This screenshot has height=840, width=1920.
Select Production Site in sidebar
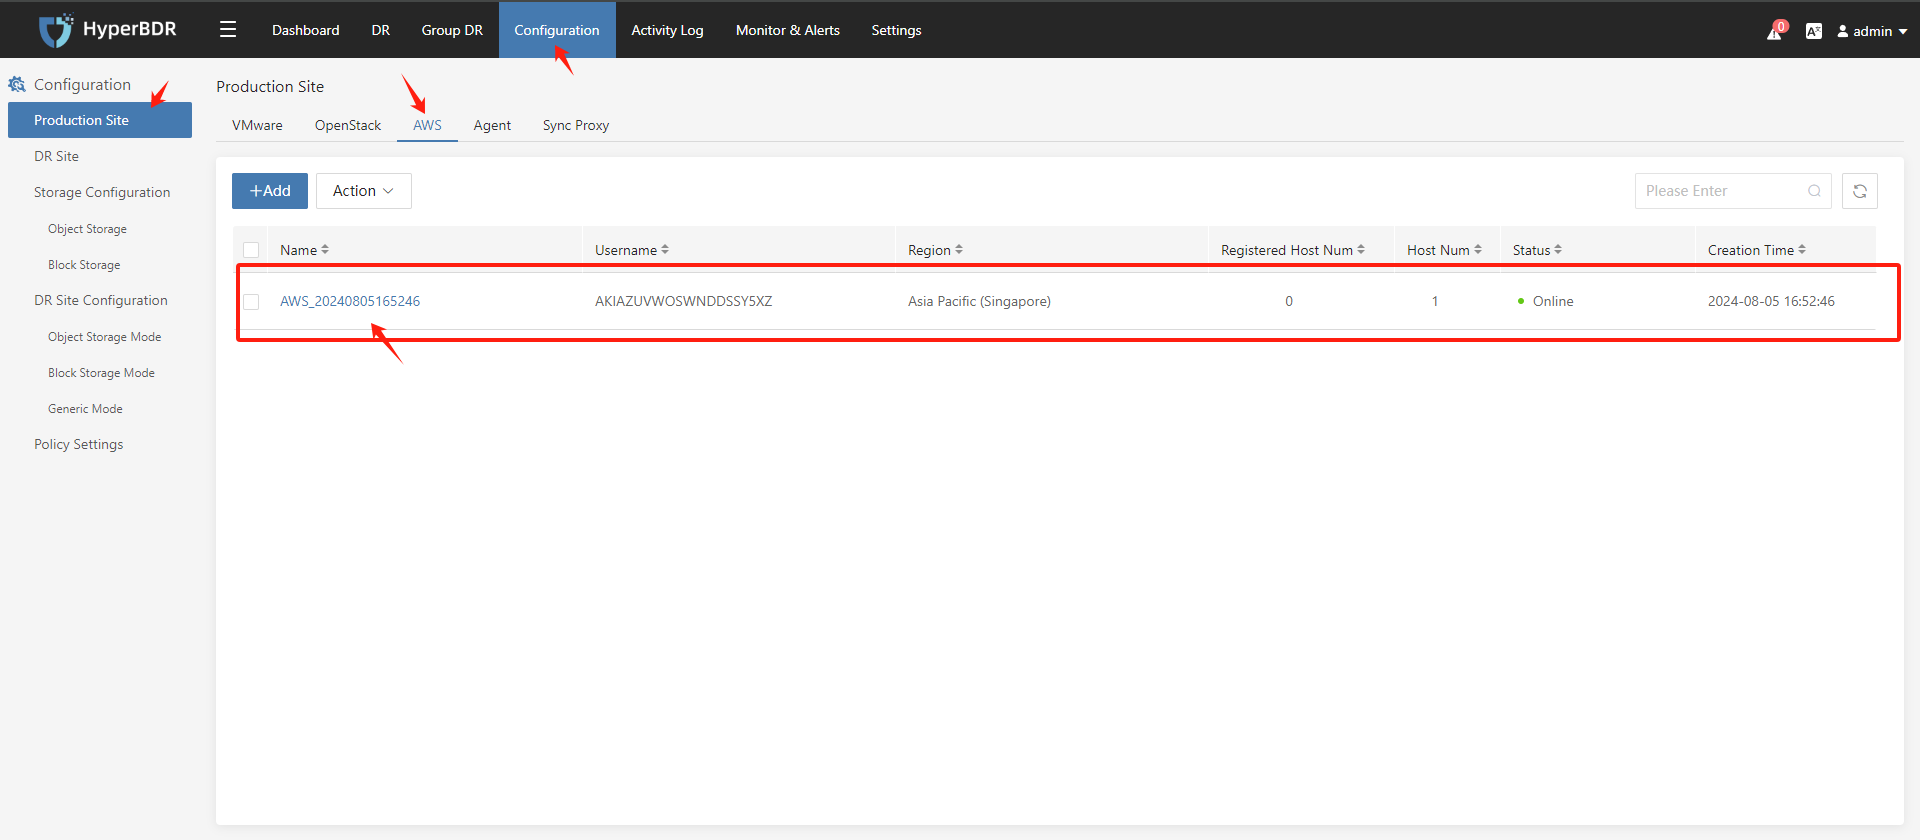[100, 120]
